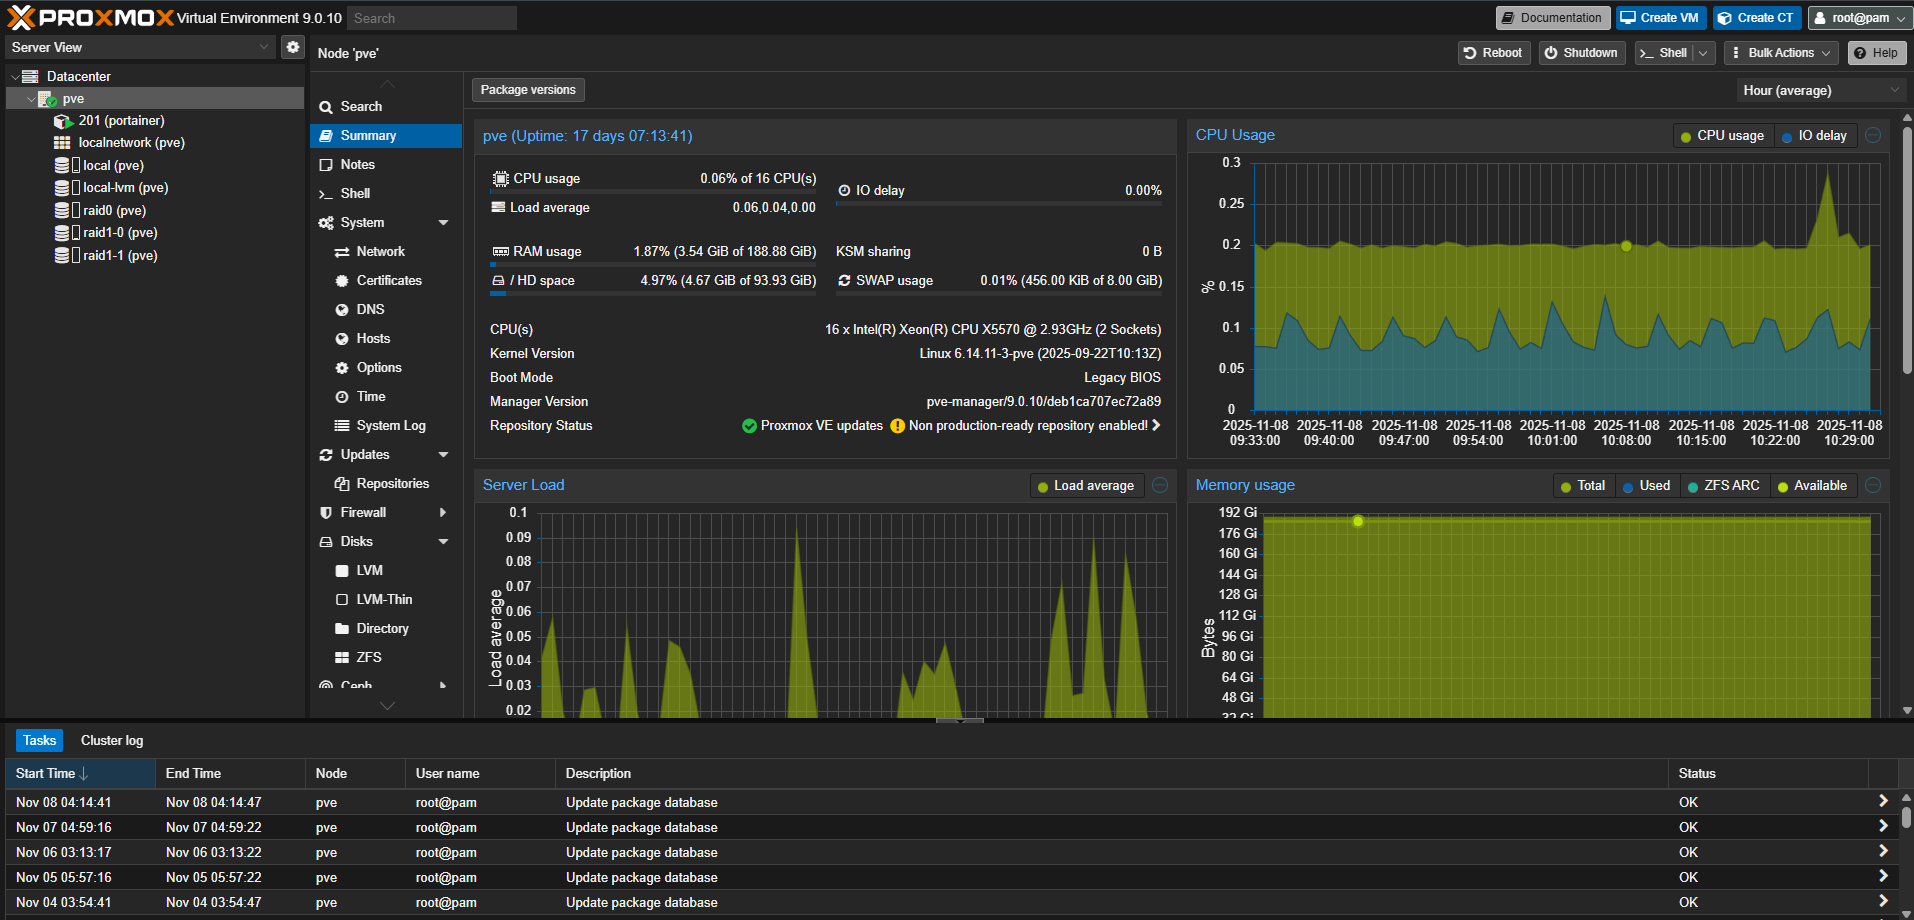The width and height of the screenshot is (1914, 920).
Task: Toggle Load average on the Server Load chart
Action: coord(1086,485)
